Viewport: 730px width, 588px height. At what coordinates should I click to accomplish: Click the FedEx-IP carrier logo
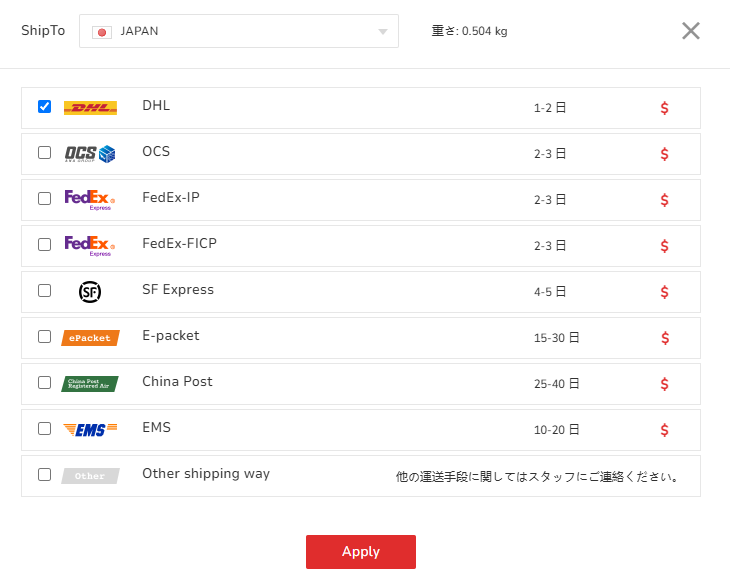click(x=90, y=199)
